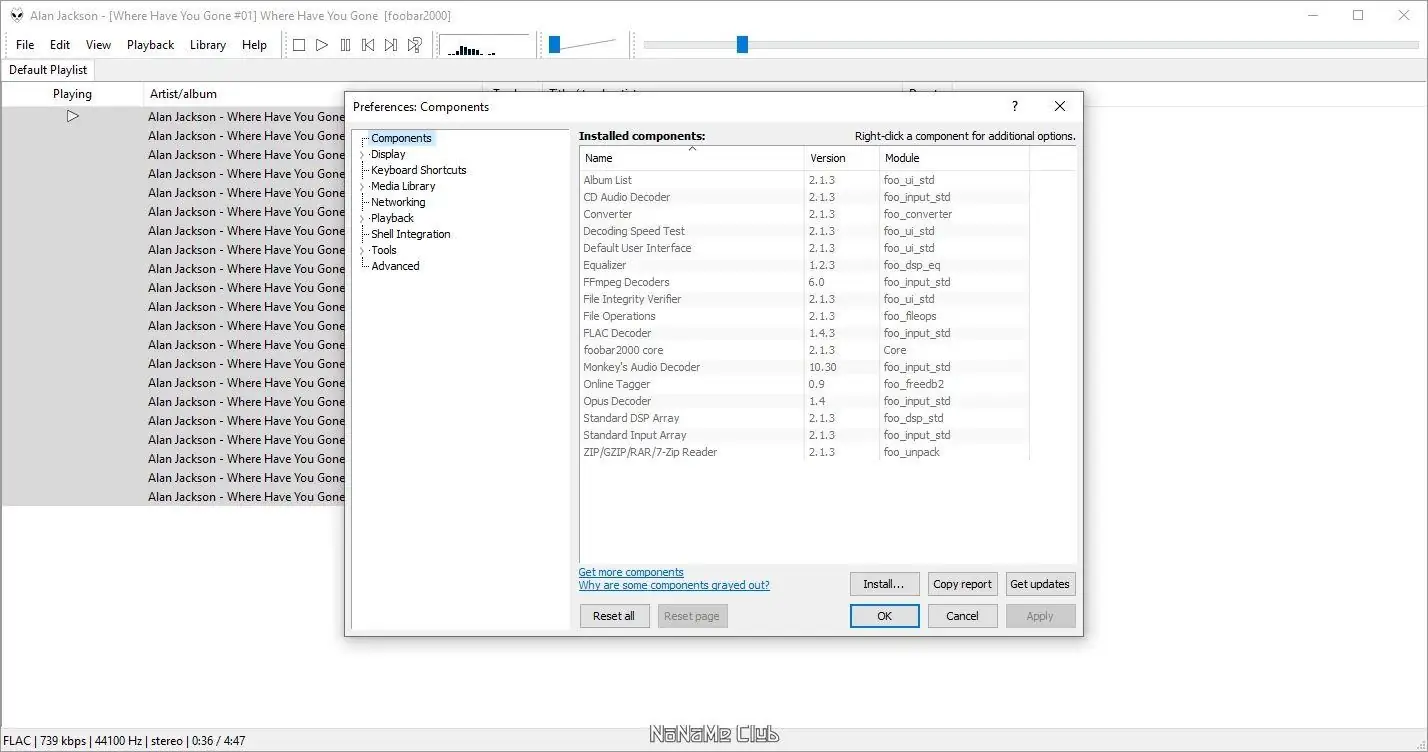Select the 'Monkey's Audio Decoder' component
This screenshot has width=1428, height=752.
[804, 367]
